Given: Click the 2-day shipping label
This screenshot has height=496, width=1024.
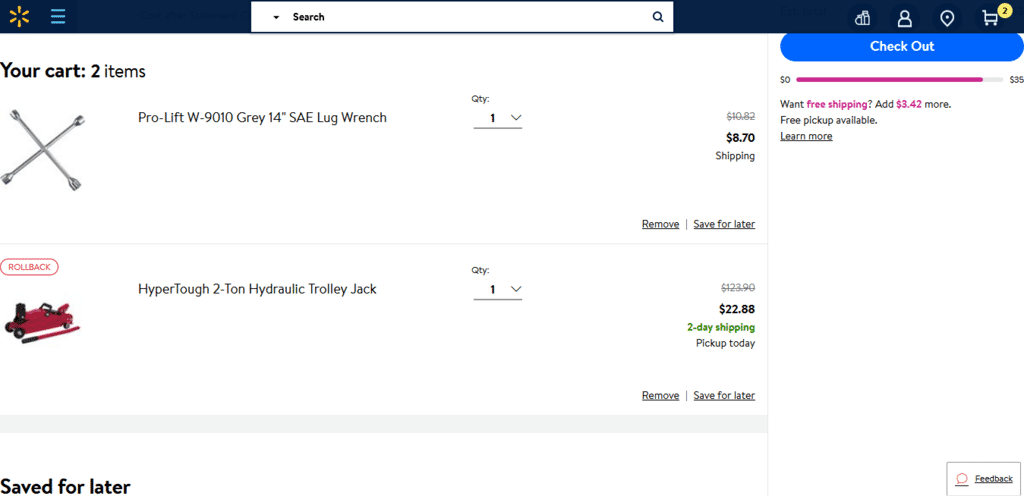Looking at the screenshot, I should click(721, 327).
